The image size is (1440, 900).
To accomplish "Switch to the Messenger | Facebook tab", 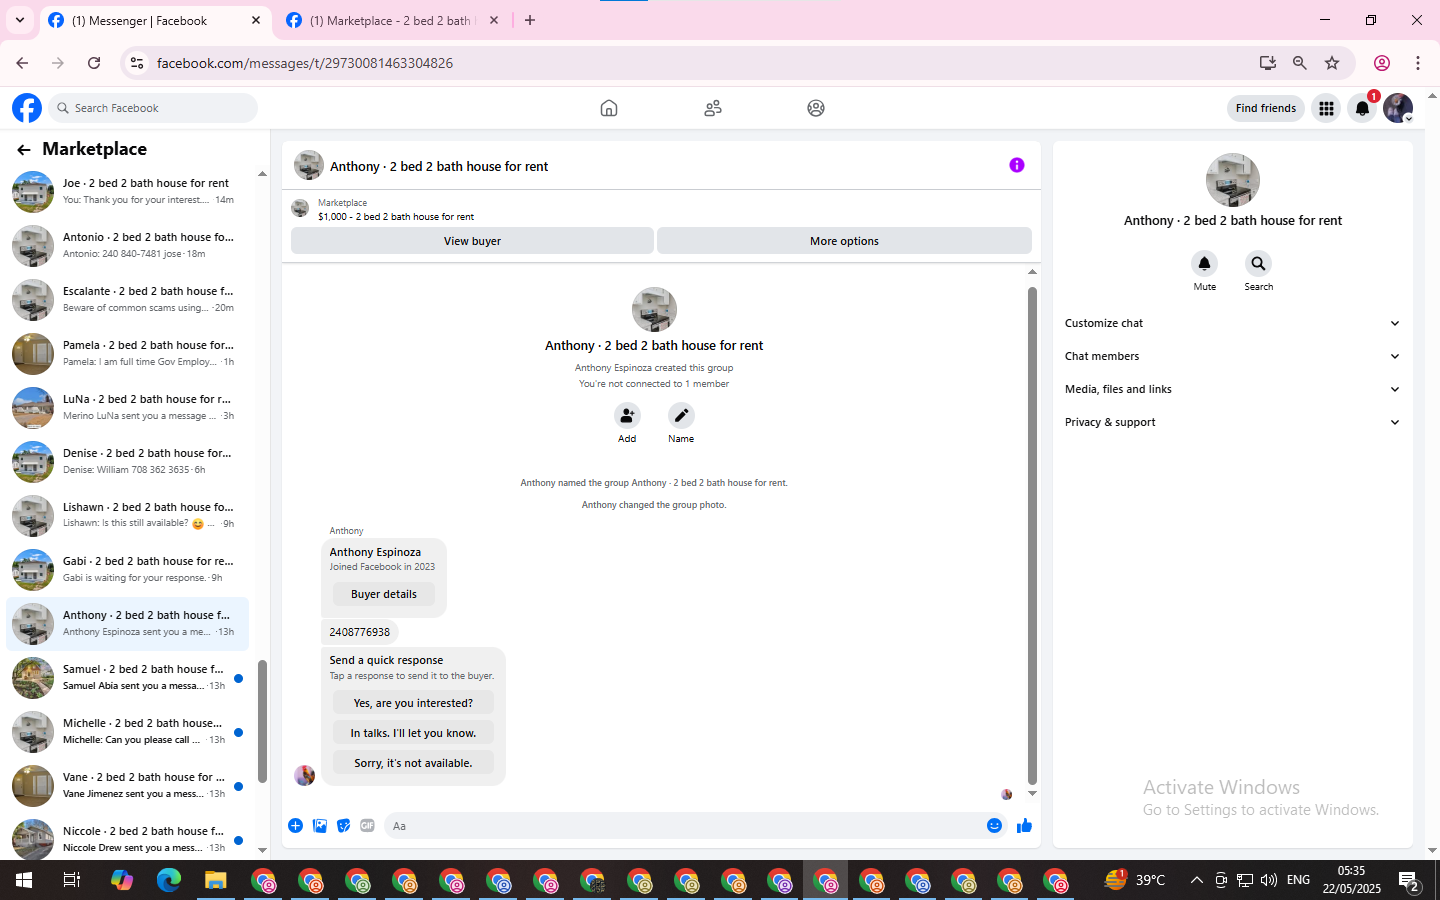I will tap(155, 21).
